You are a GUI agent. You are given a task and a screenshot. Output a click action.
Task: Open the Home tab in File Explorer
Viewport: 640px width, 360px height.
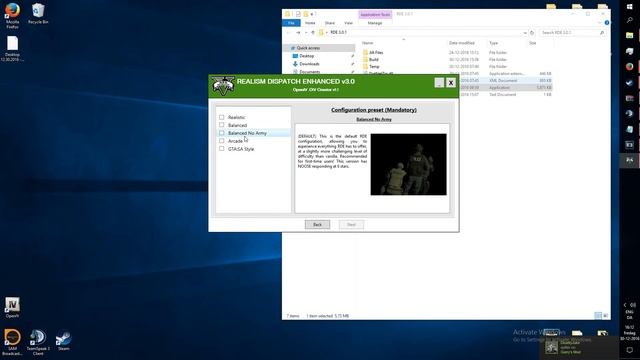click(310, 23)
